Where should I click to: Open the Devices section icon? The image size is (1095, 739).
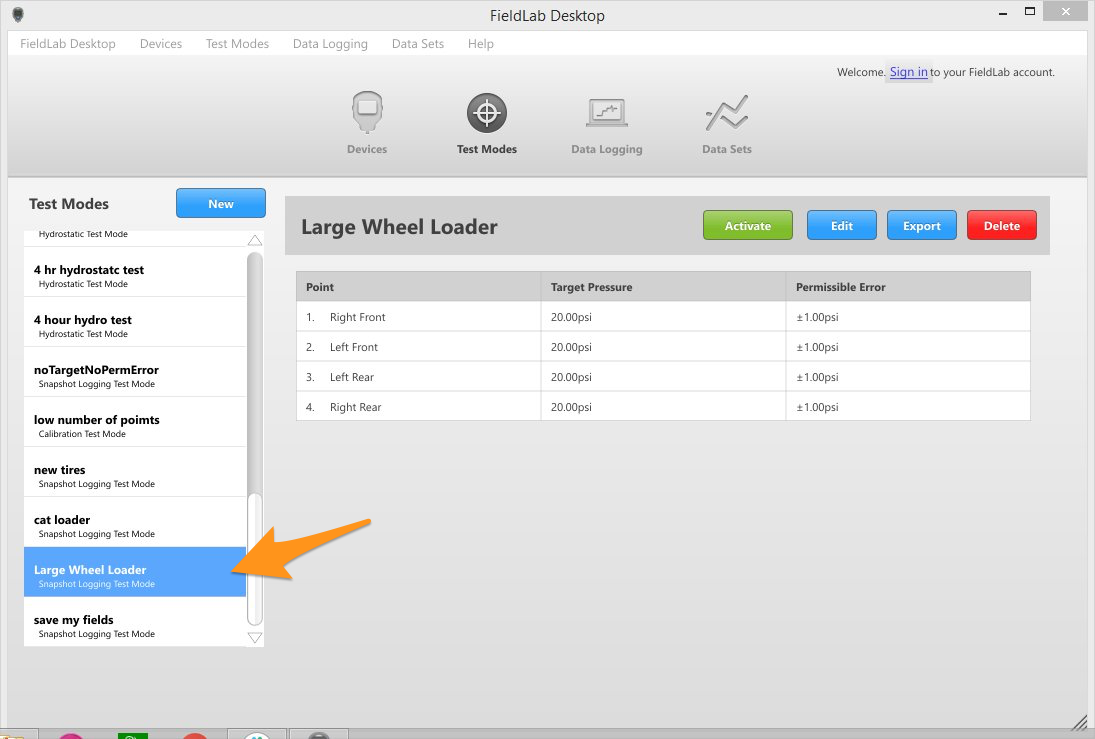[367, 112]
